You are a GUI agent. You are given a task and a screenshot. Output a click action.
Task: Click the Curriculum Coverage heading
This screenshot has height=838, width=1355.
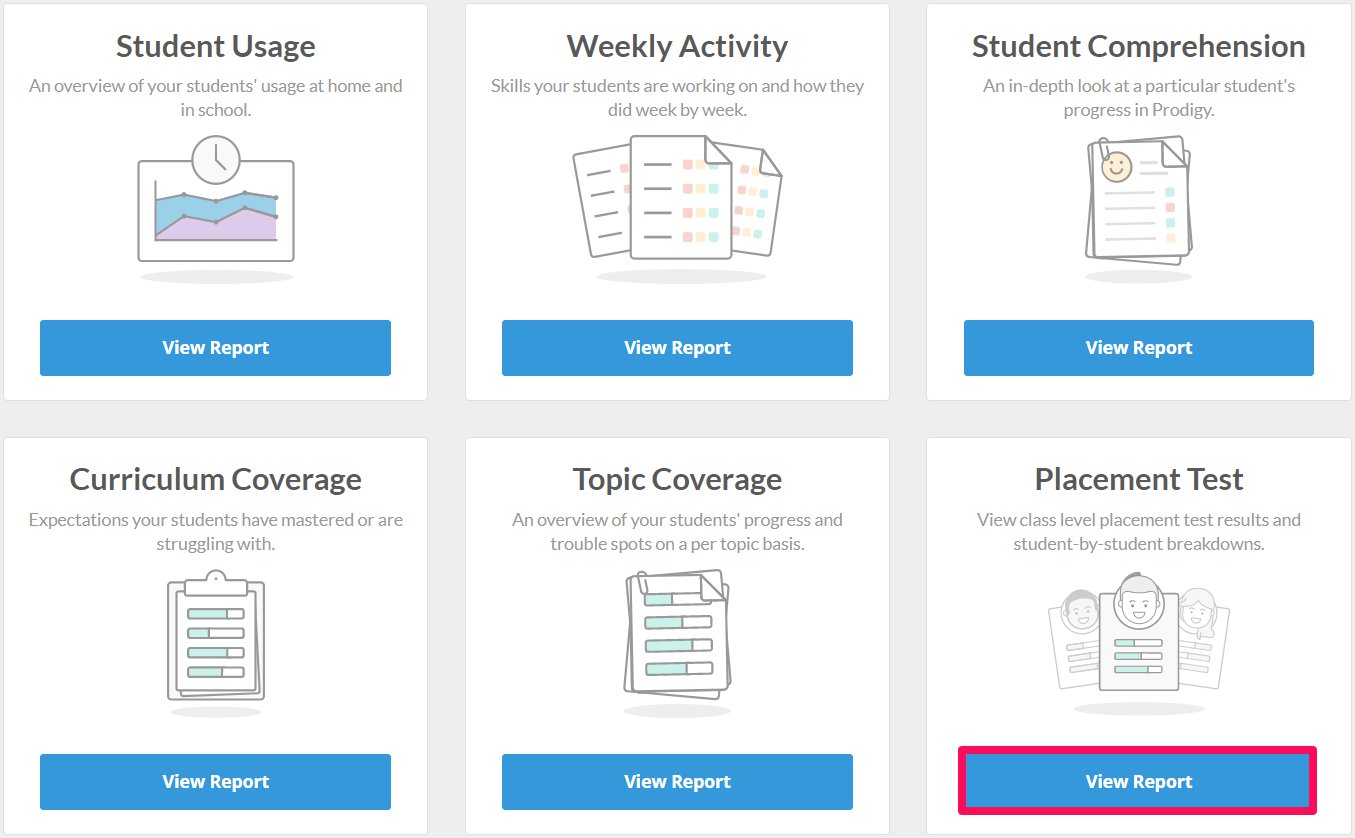pos(215,479)
